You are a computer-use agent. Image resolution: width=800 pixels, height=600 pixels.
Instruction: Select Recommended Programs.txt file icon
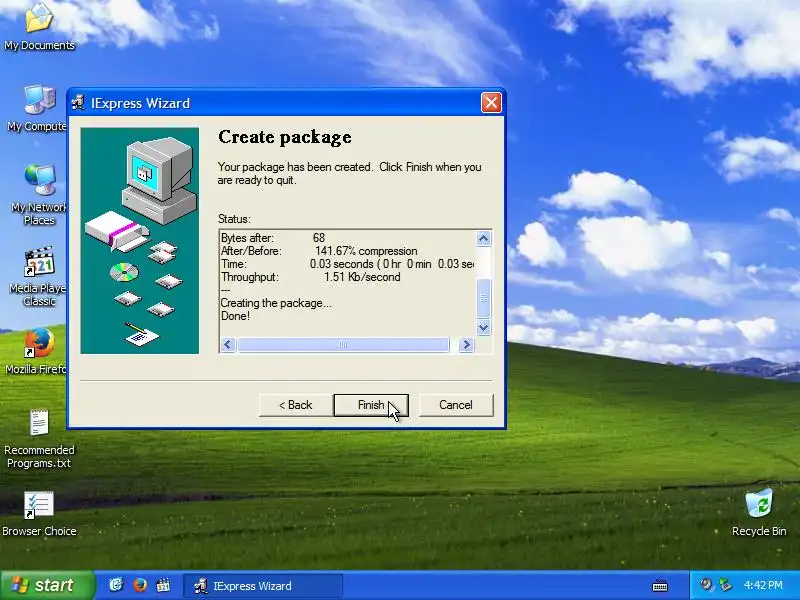coord(39,439)
